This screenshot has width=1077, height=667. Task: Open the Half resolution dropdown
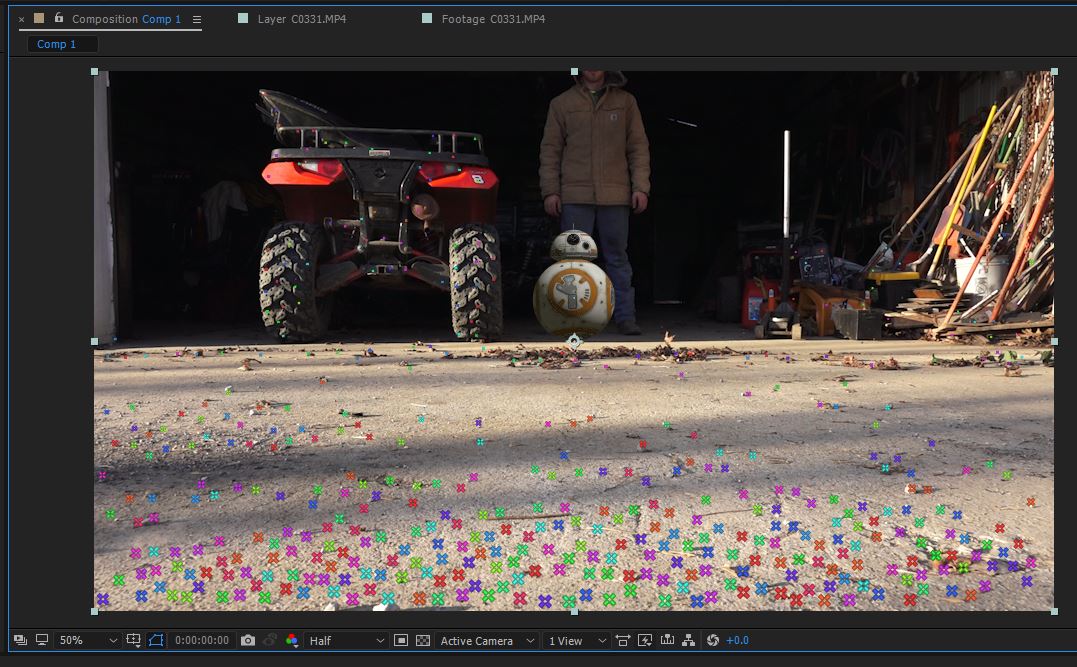tap(345, 641)
